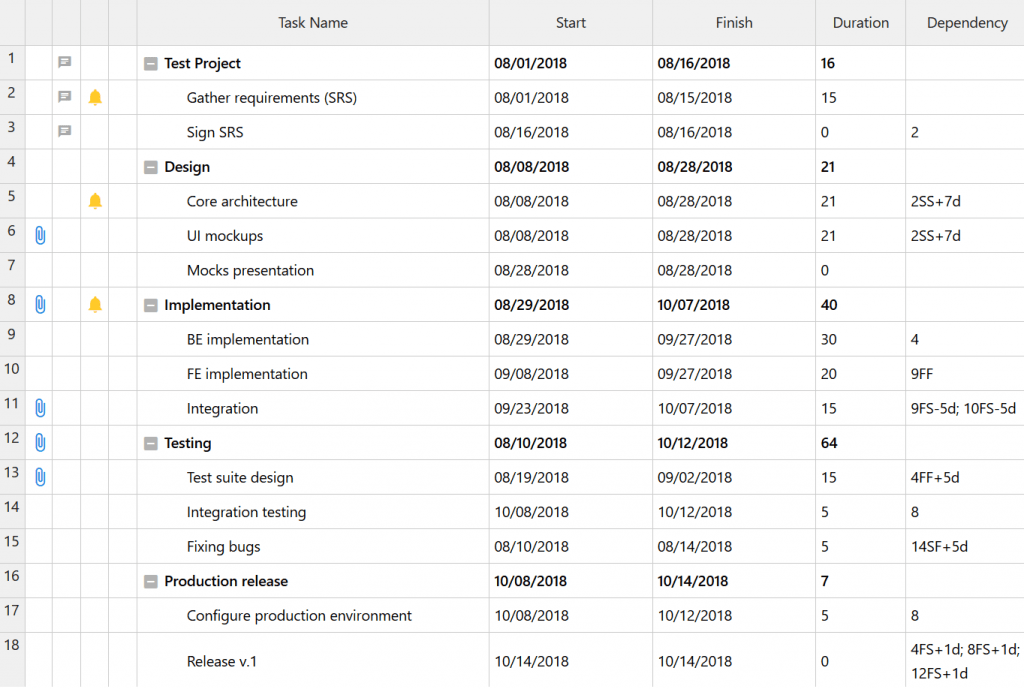Collapse the Test Project group

pyautogui.click(x=151, y=64)
